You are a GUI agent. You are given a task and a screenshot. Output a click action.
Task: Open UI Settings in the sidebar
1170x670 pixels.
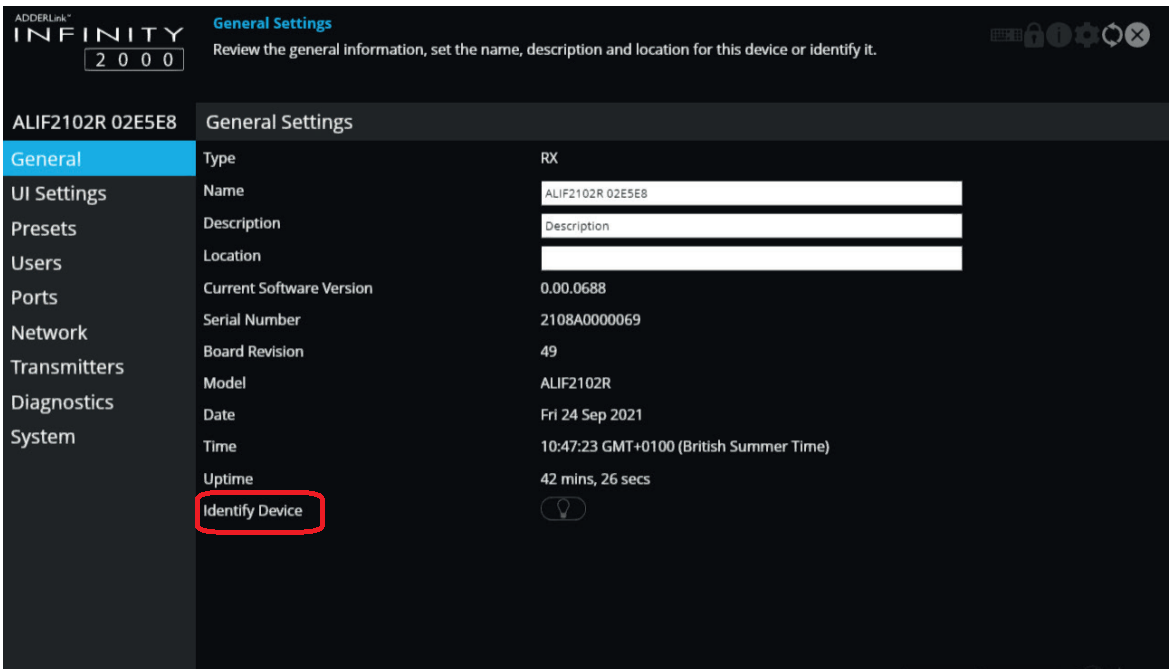point(99,194)
